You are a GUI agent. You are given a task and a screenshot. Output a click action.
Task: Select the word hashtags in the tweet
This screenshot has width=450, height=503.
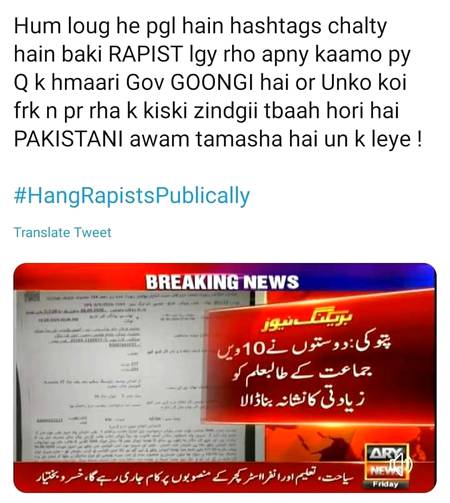(275, 27)
